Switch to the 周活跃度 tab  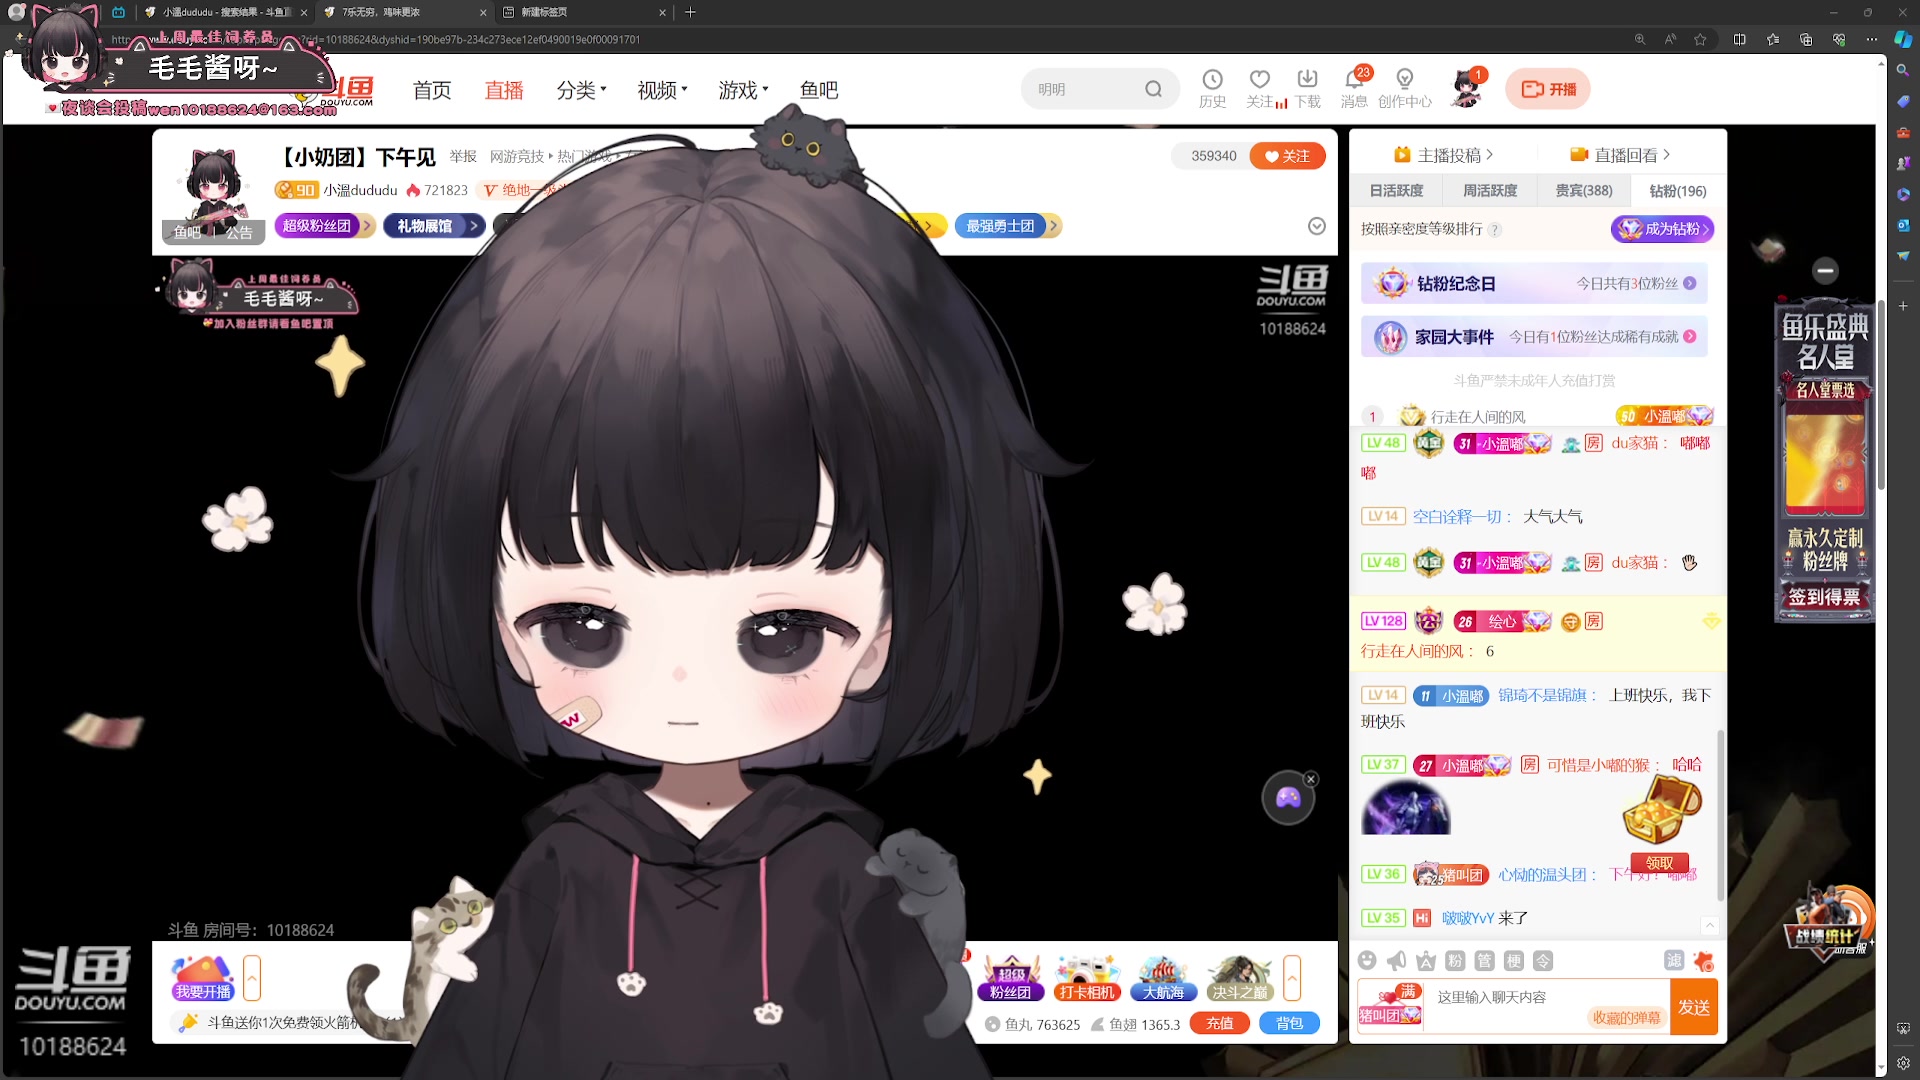[x=1490, y=190]
